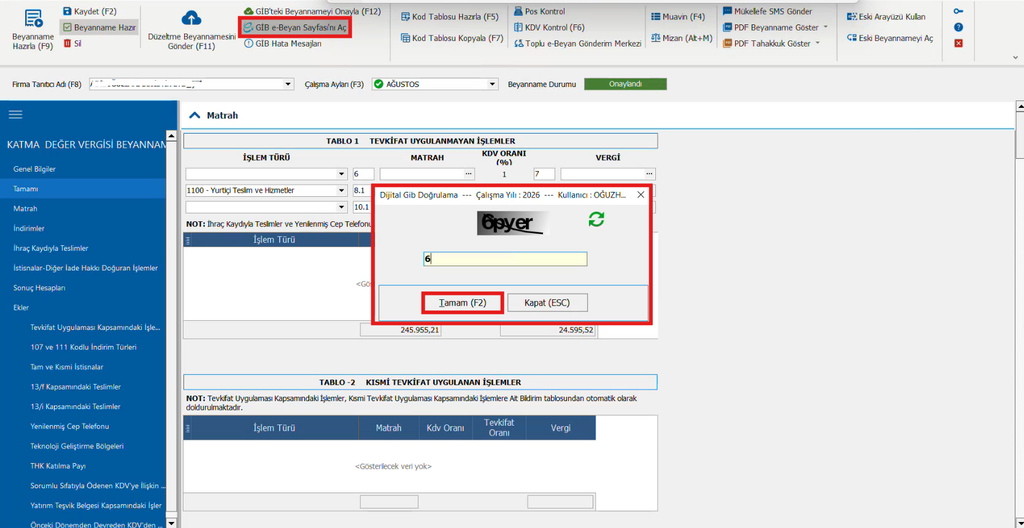
Task: Click the red X icon in ribbon
Action: [x=958, y=44]
